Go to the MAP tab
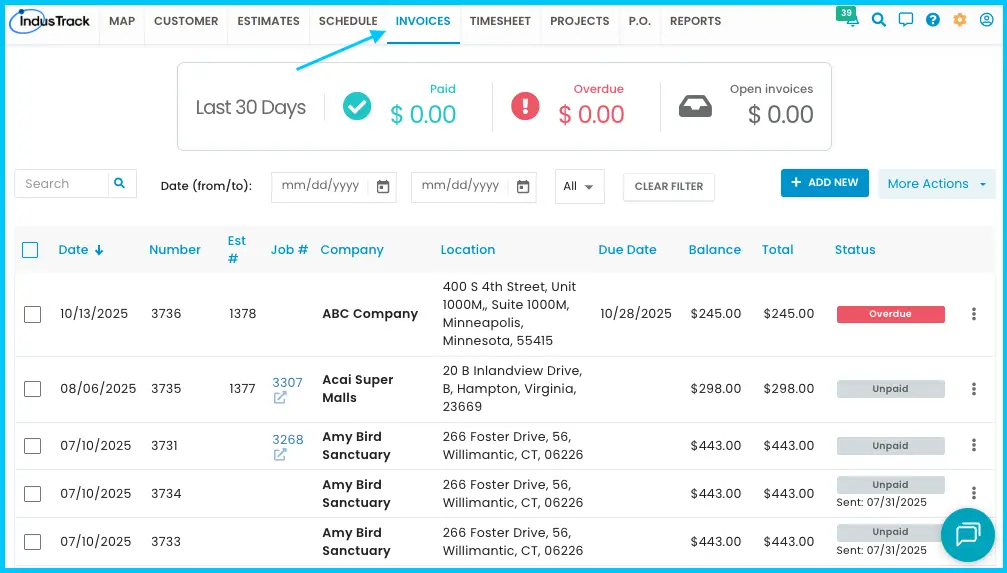 [122, 21]
